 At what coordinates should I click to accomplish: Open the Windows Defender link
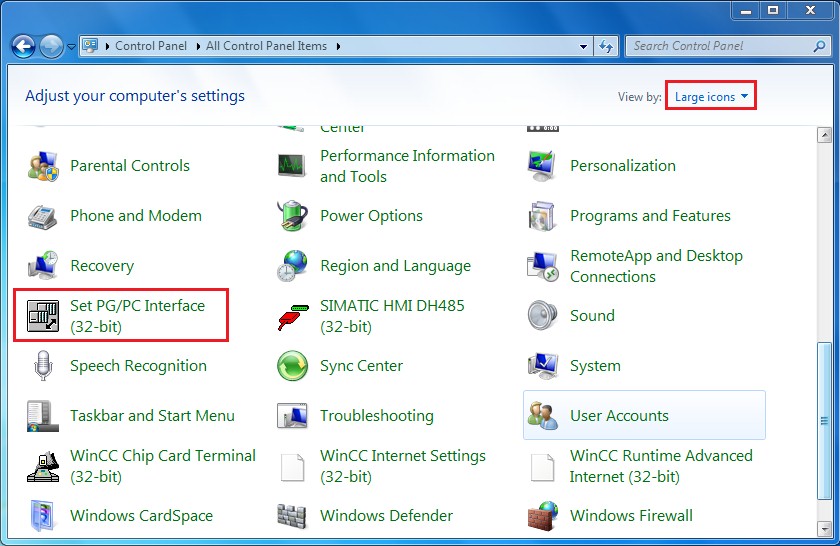[x=386, y=515]
